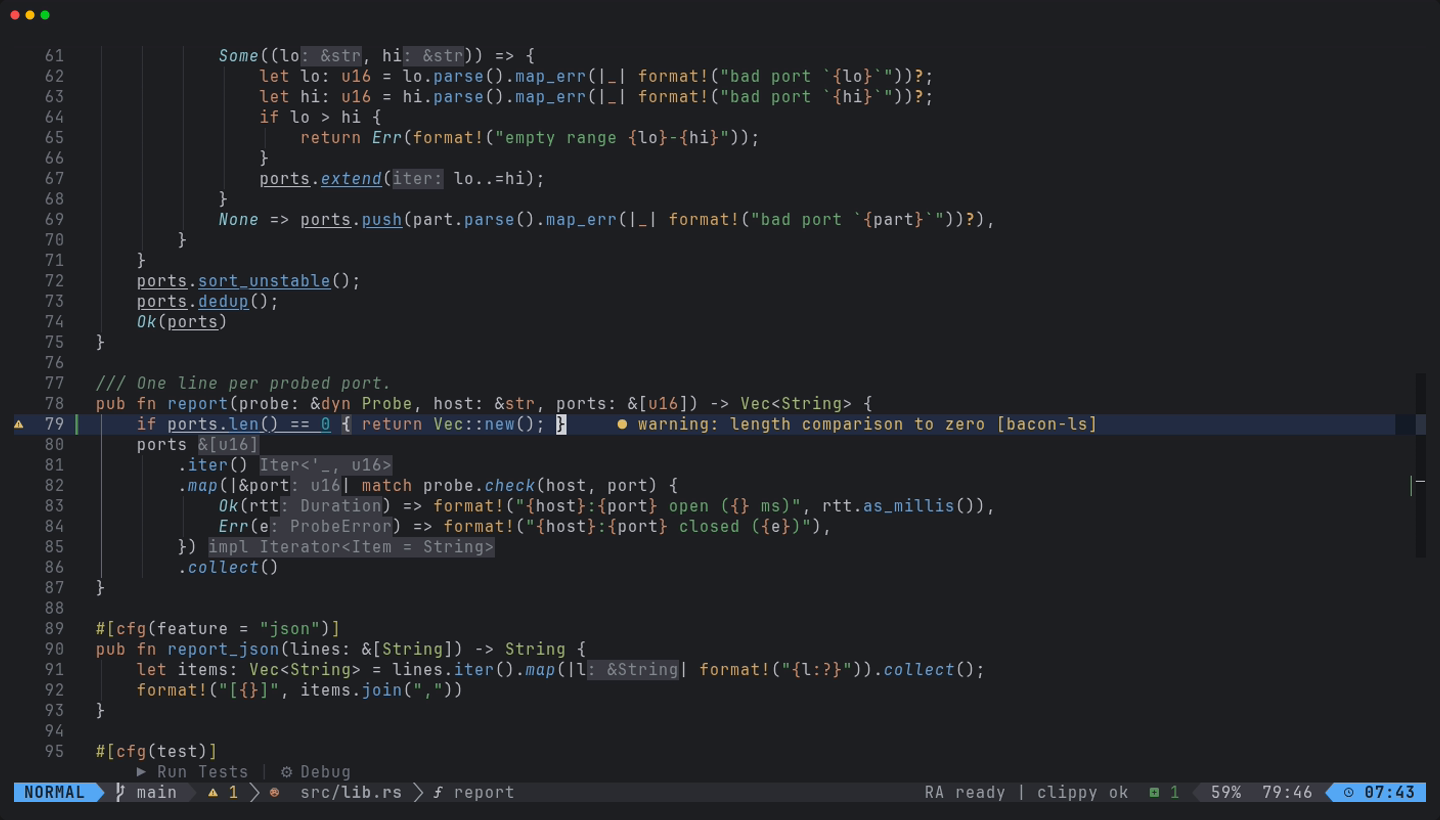Image resolution: width=1440 pixels, height=820 pixels.
Task: Click the length comparison to zero warning message
Action: 867,424
